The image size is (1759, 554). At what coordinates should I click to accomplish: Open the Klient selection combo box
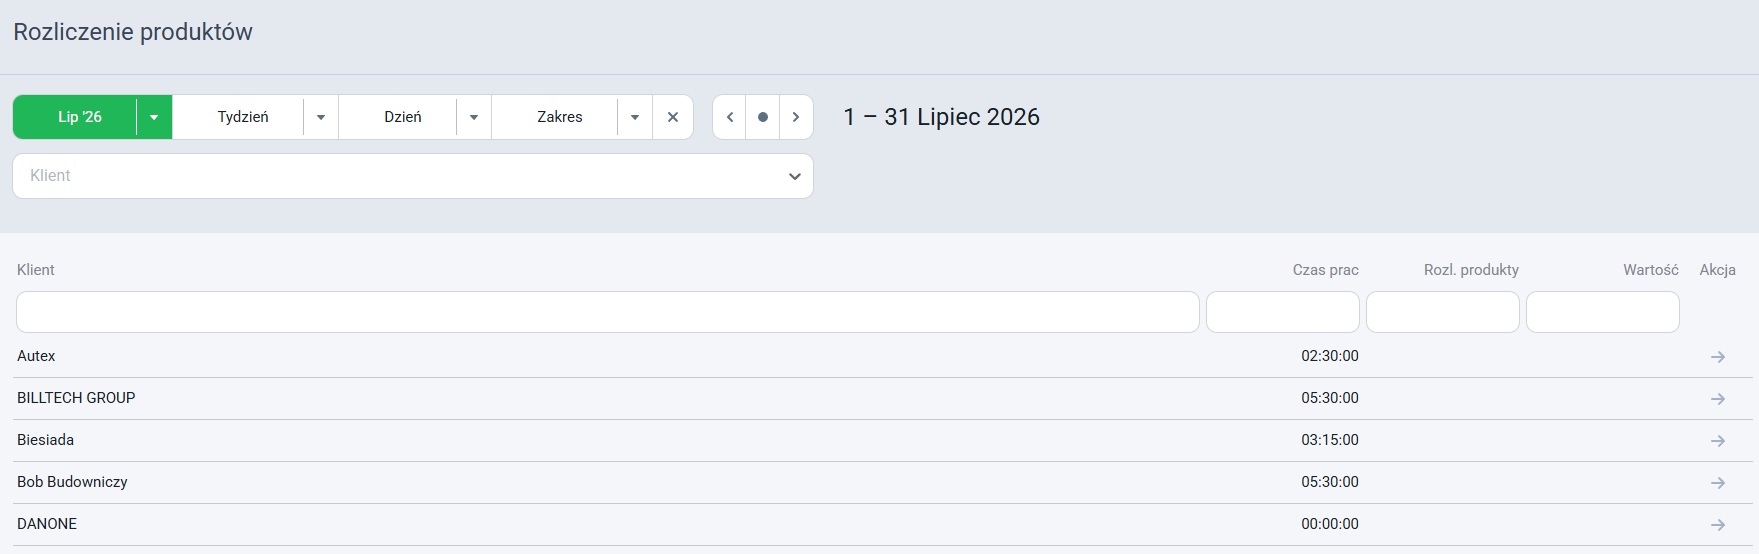(x=413, y=176)
